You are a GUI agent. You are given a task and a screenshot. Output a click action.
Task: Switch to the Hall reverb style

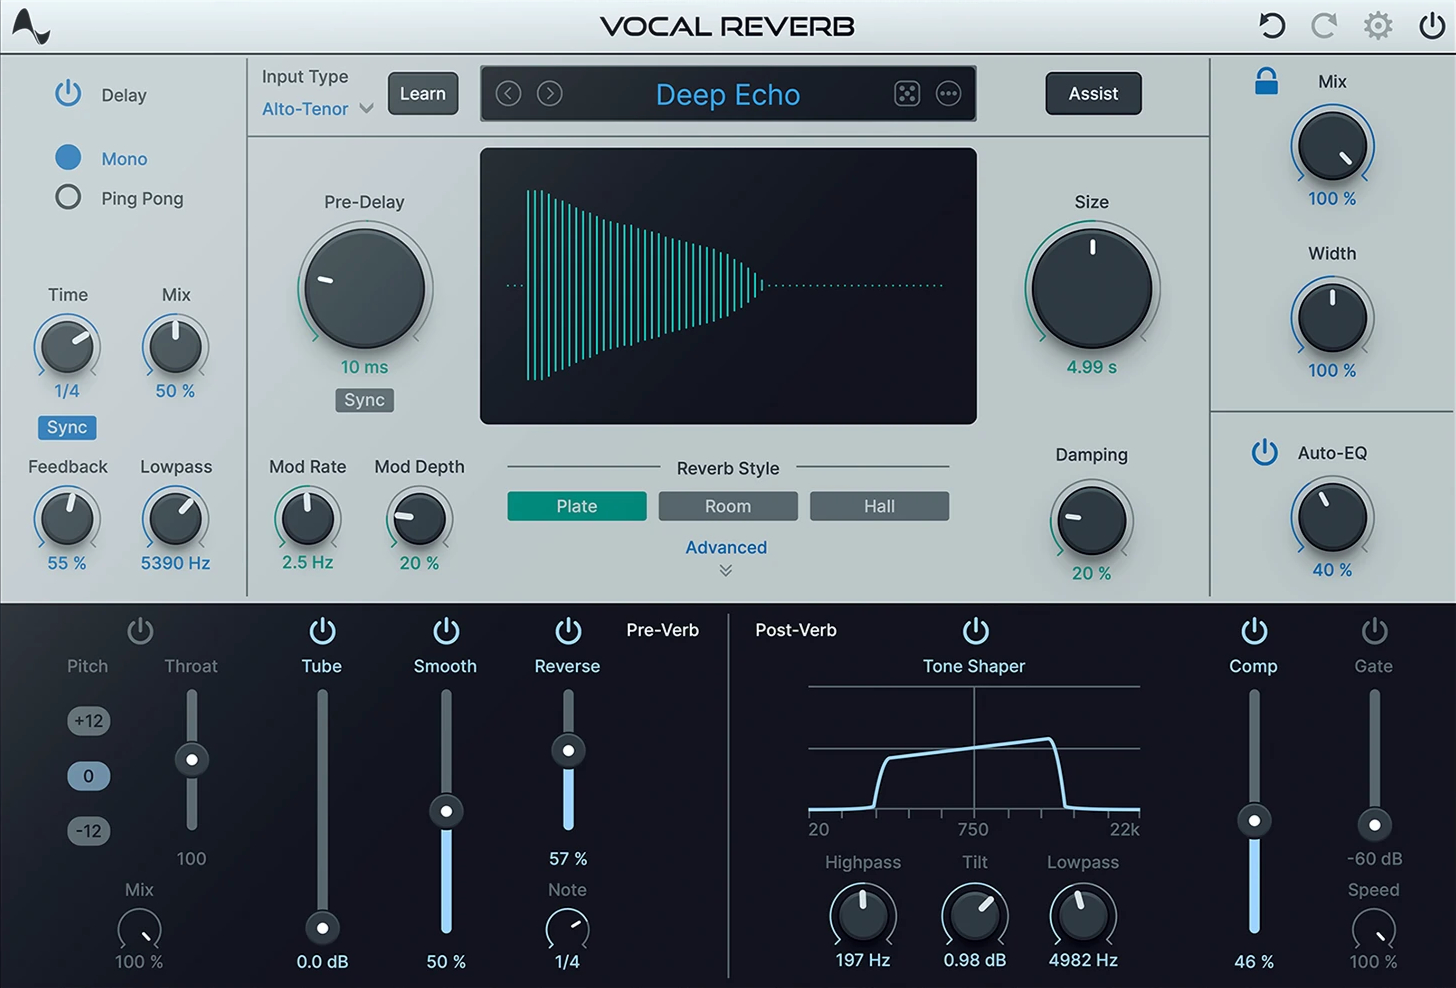click(878, 506)
